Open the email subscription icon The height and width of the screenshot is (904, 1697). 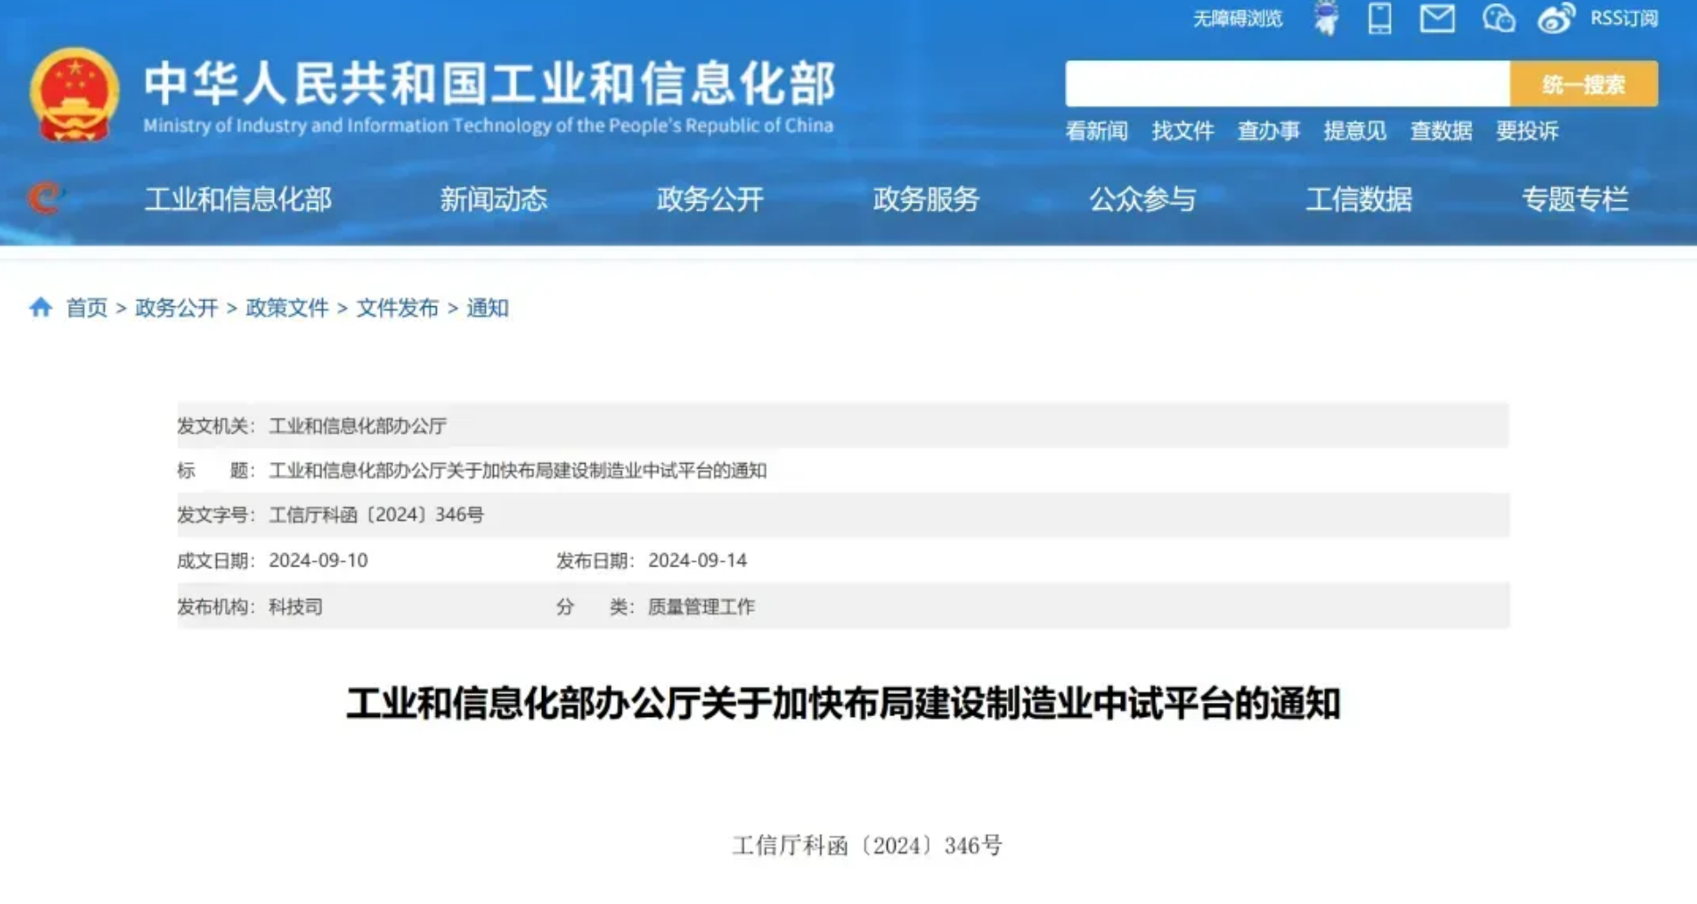[x=1437, y=18]
